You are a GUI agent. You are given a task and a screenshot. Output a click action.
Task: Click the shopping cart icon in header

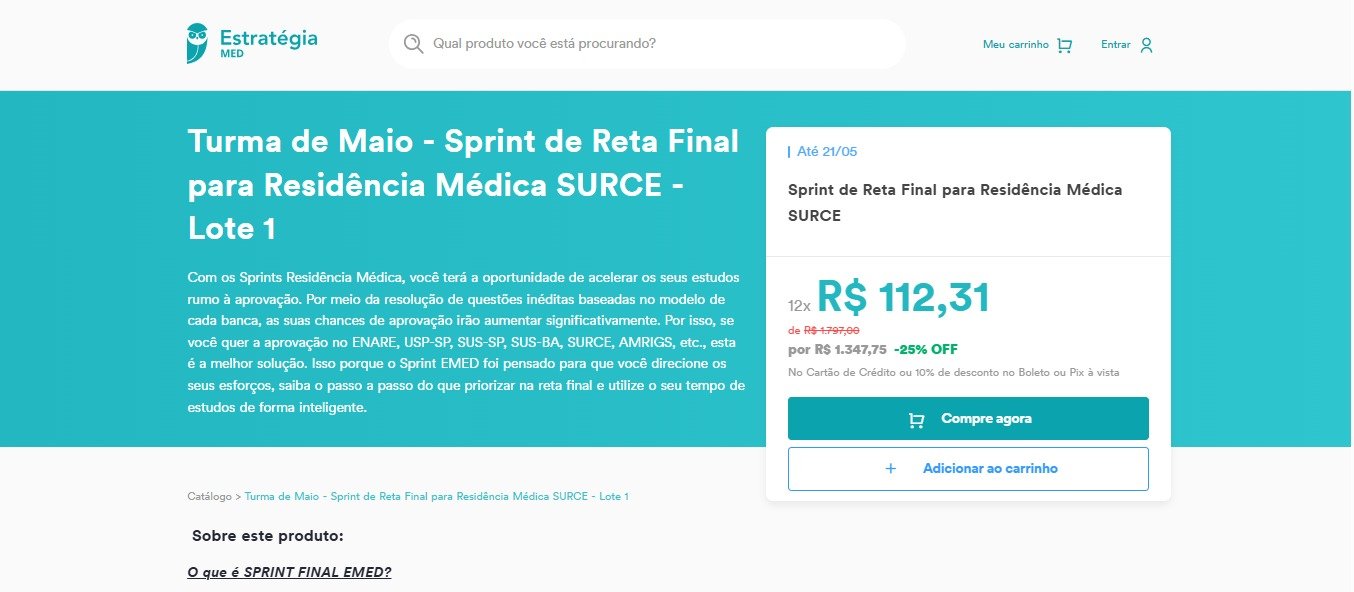click(x=1064, y=45)
